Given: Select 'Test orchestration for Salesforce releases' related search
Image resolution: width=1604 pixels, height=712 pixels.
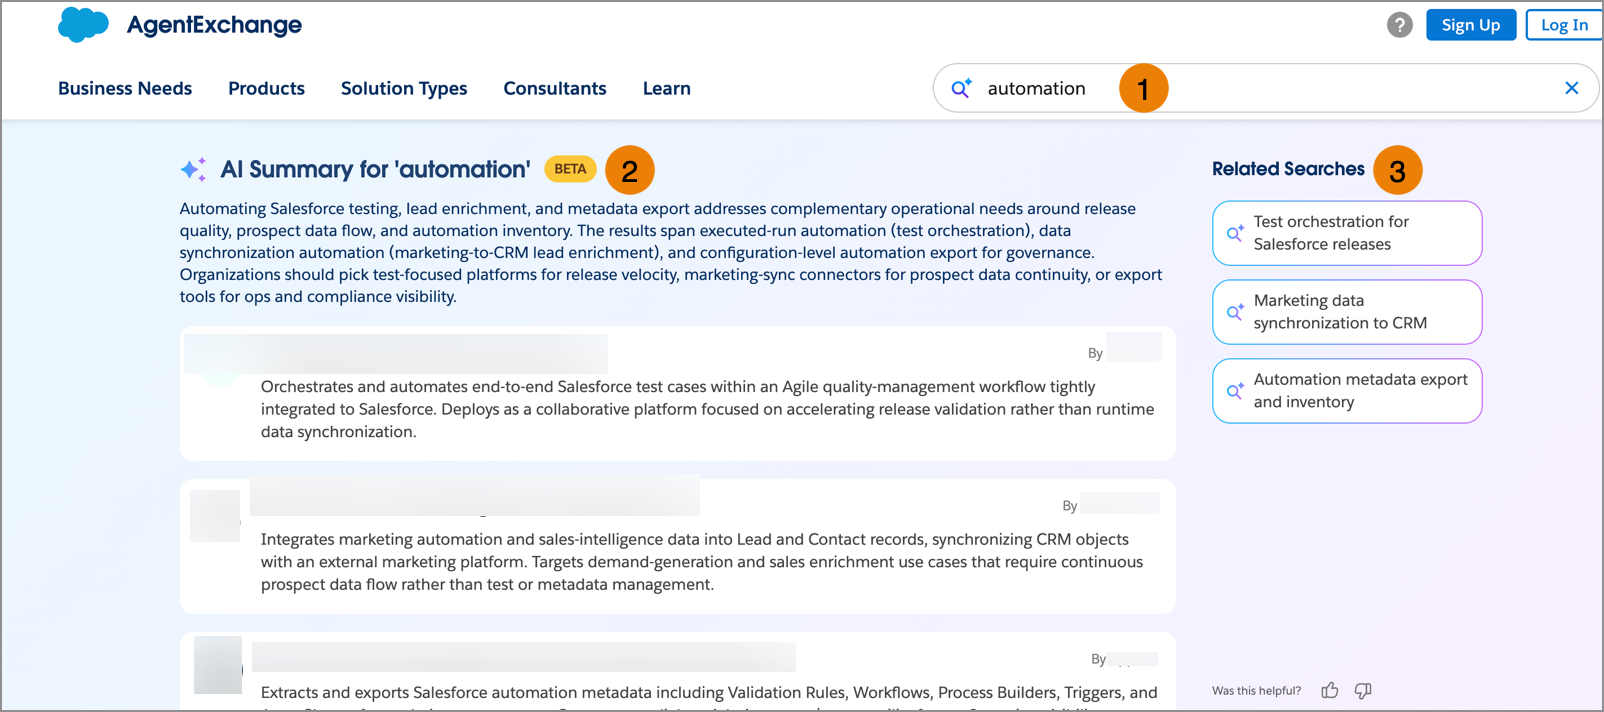Looking at the screenshot, I should [x=1347, y=233].
